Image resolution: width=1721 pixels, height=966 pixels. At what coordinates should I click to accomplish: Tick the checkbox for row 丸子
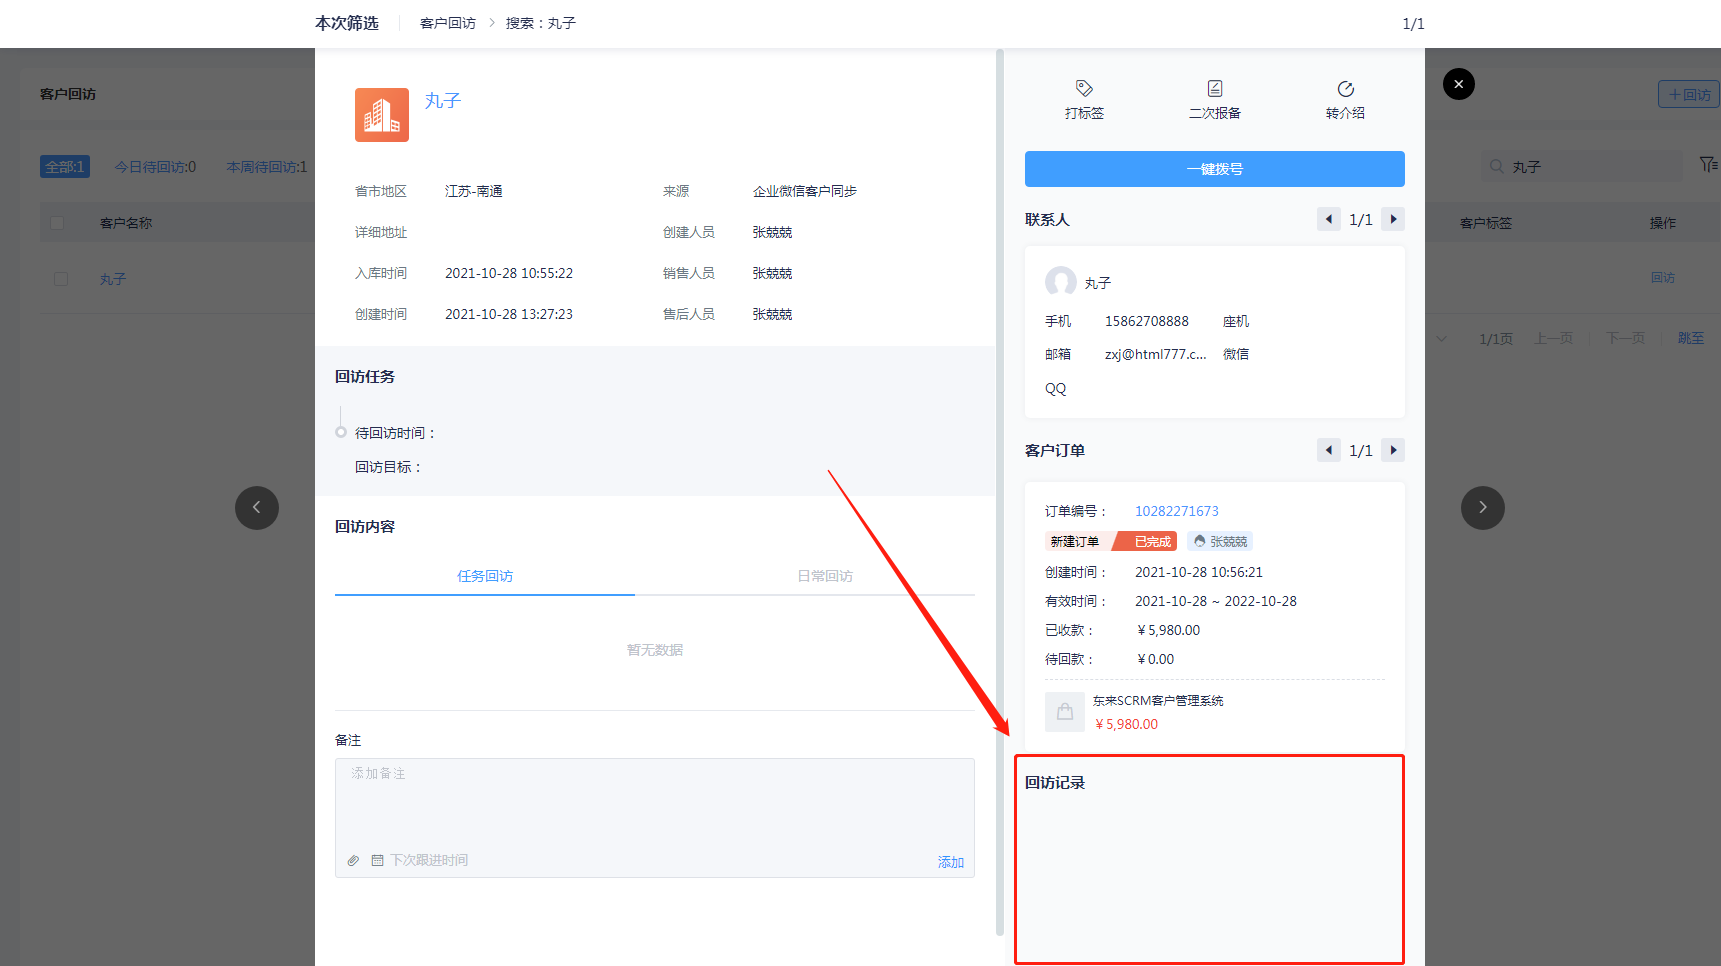tap(61, 279)
